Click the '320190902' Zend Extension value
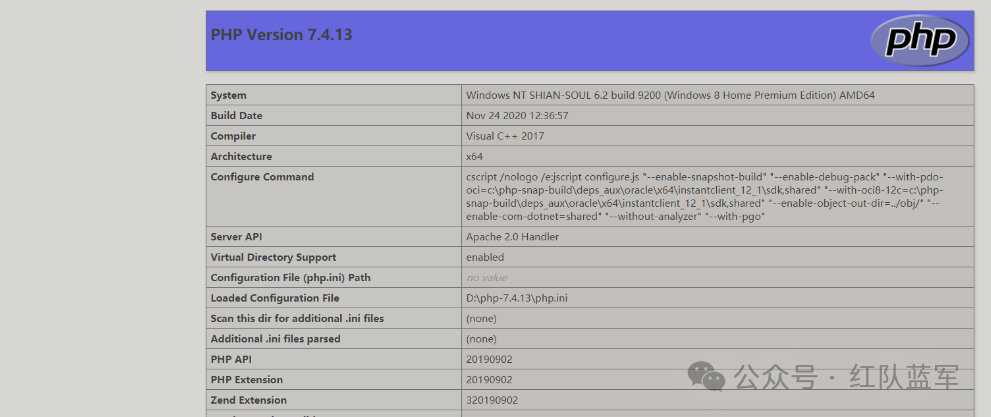 pyautogui.click(x=492, y=399)
